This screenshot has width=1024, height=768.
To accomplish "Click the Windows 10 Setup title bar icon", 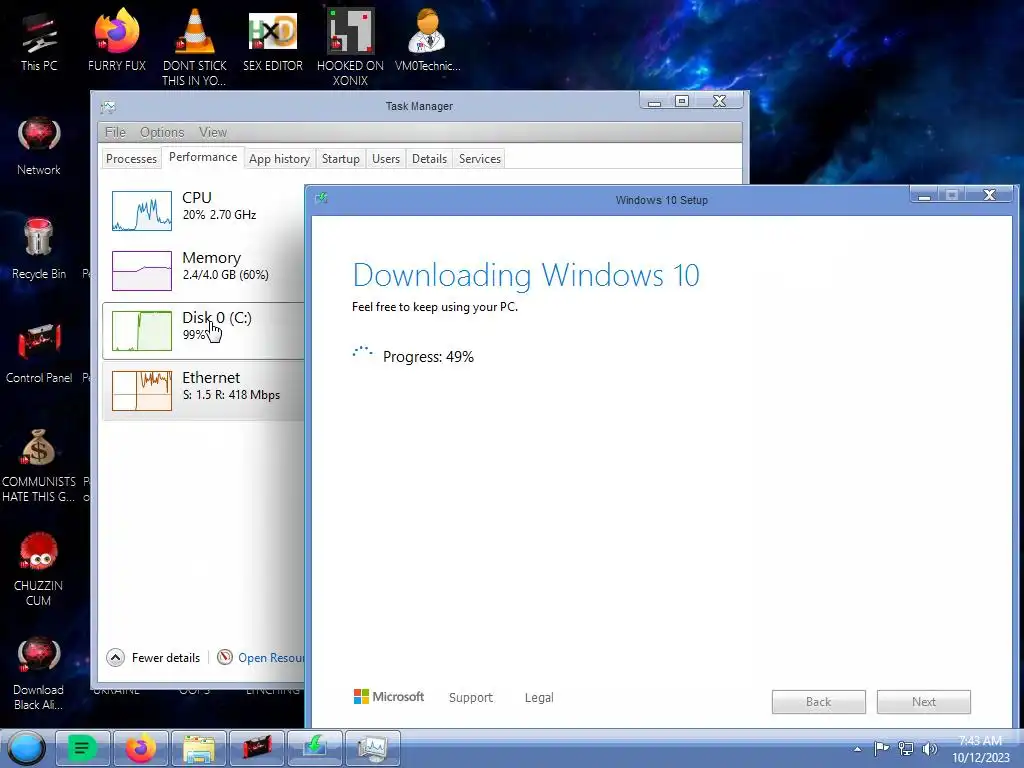I will [321, 199].
